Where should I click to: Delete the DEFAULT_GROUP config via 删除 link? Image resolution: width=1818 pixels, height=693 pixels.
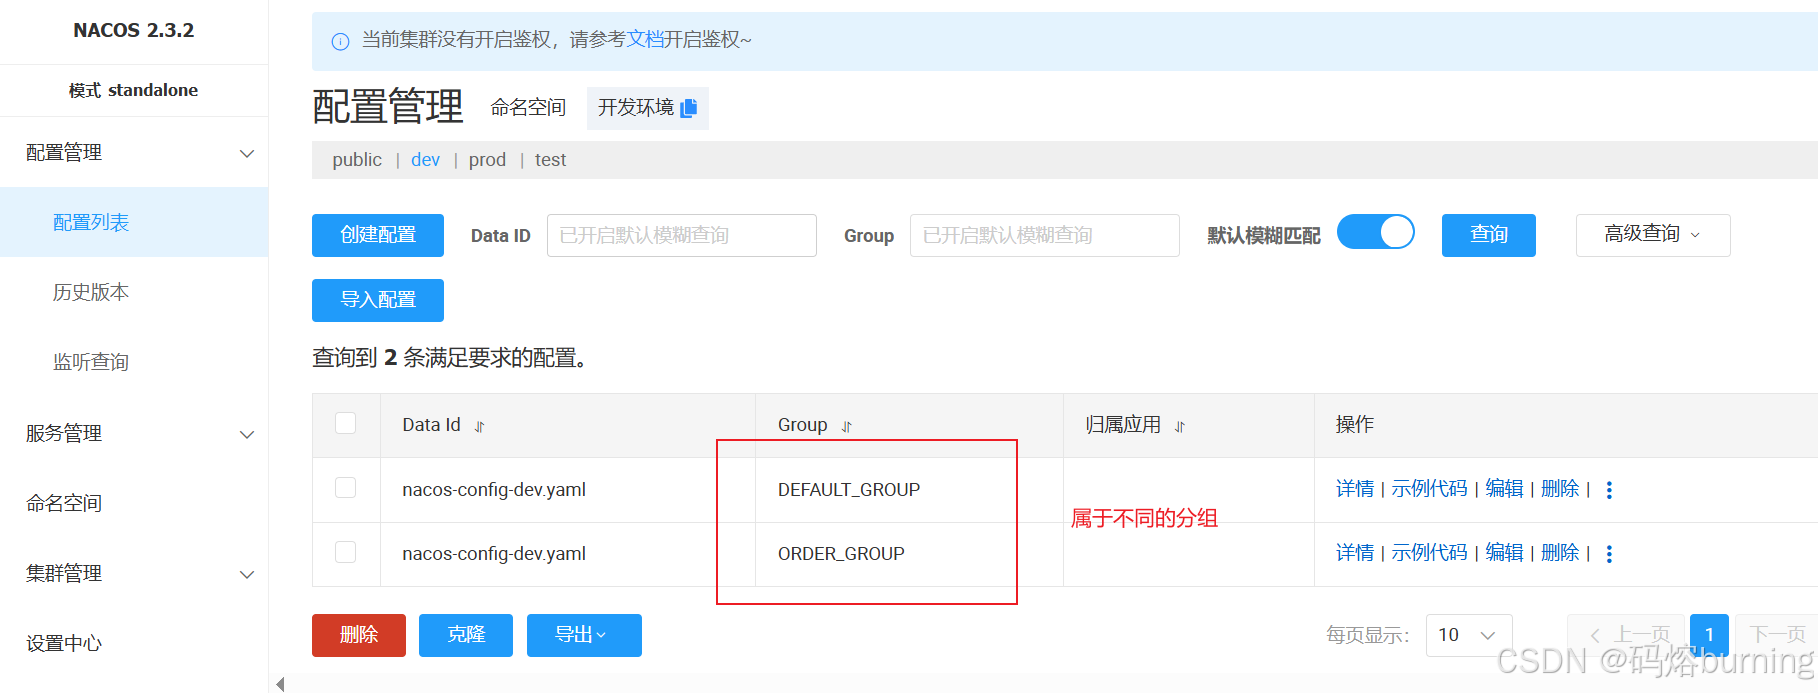point(1560,489)
